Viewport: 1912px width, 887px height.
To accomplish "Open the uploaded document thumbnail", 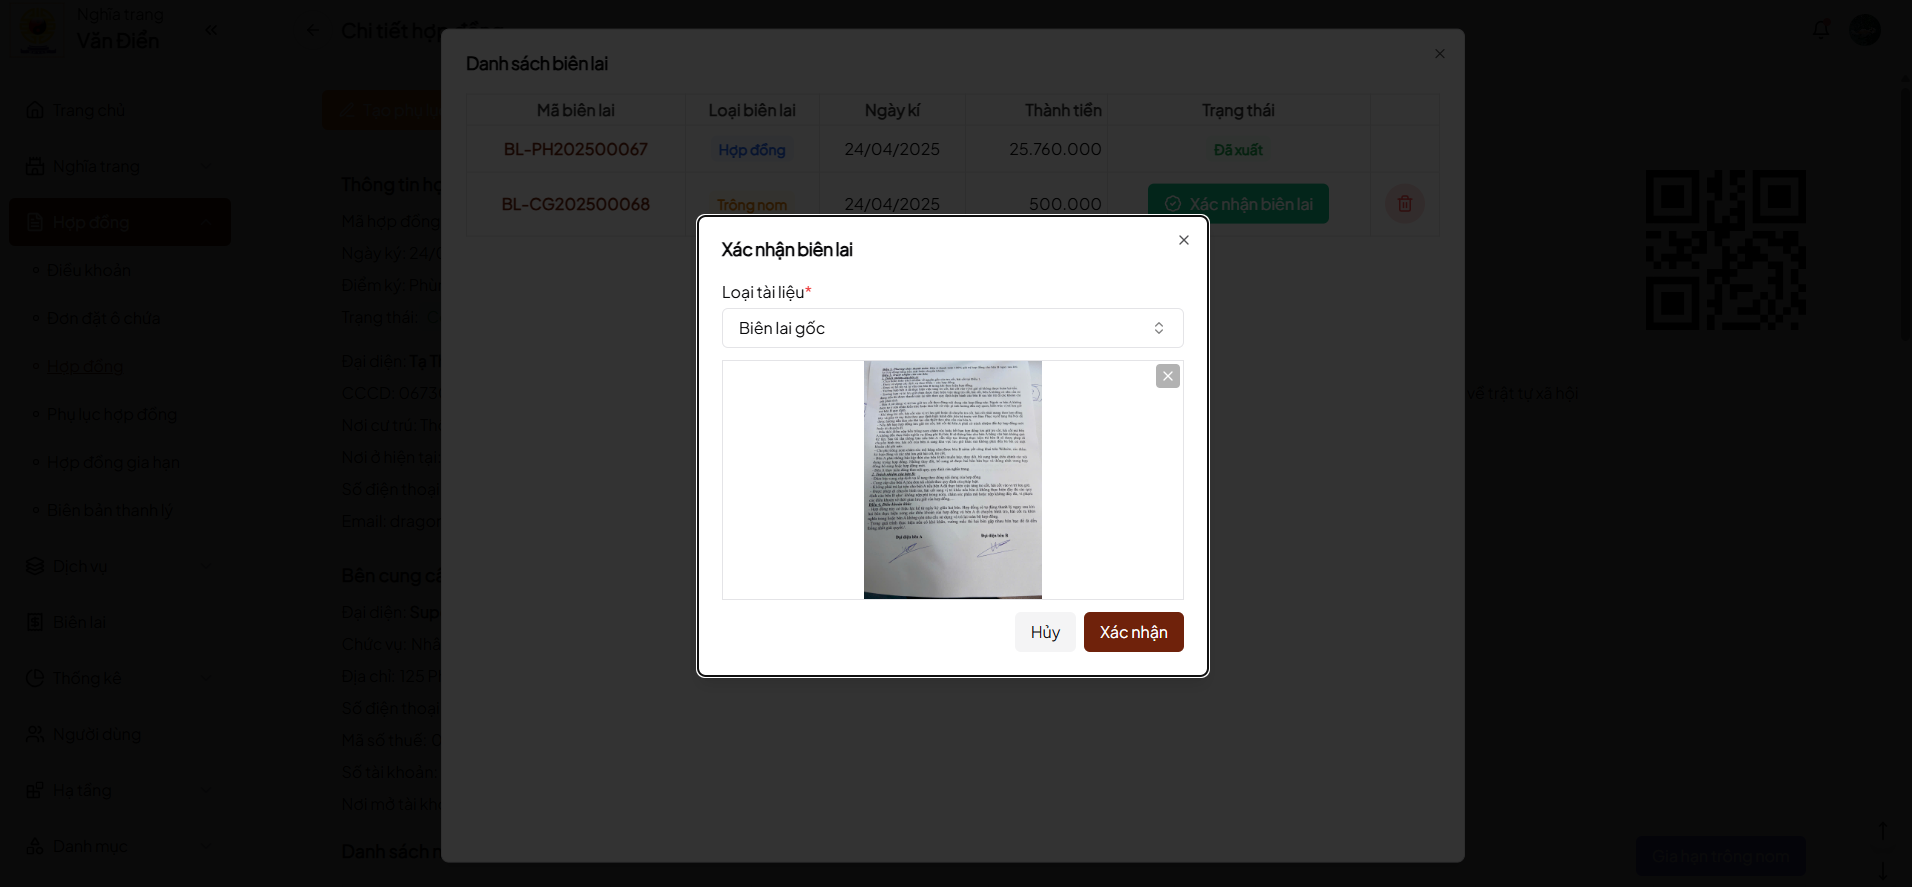I will pyautogui.click(x=952, y=480).
